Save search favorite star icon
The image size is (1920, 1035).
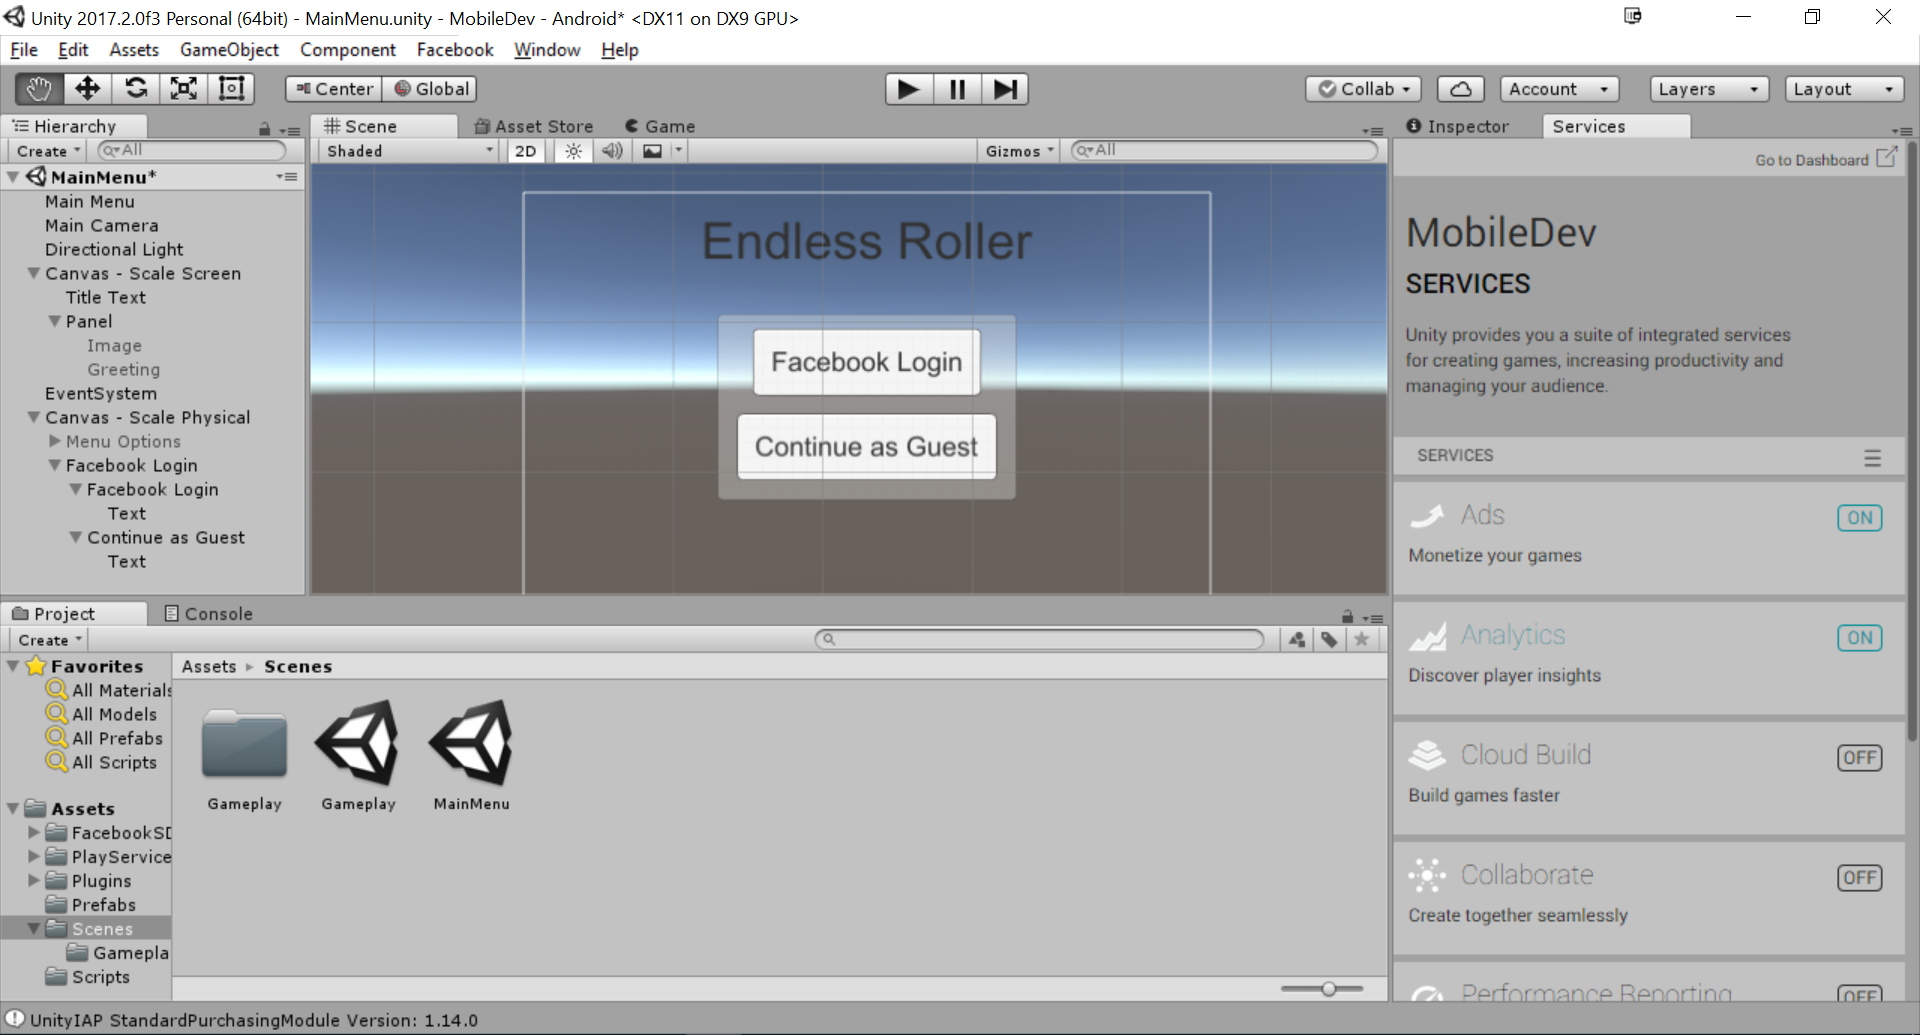[x=1361, y=640]
